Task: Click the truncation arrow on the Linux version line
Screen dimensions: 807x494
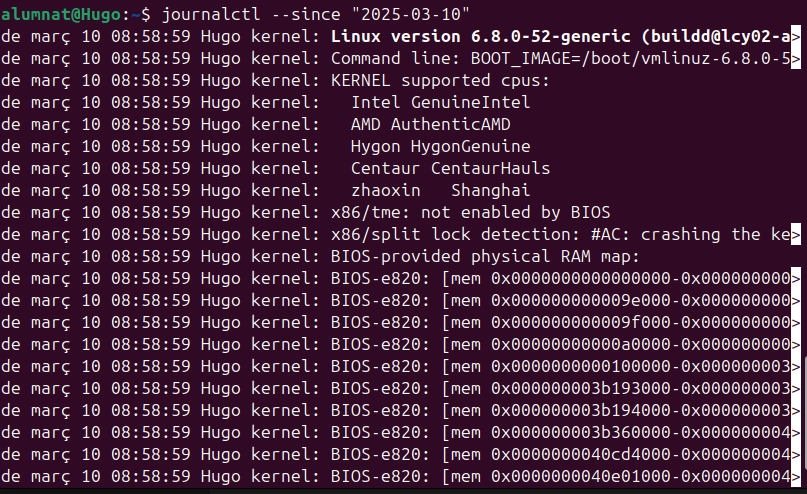Action: coord(797,36)
